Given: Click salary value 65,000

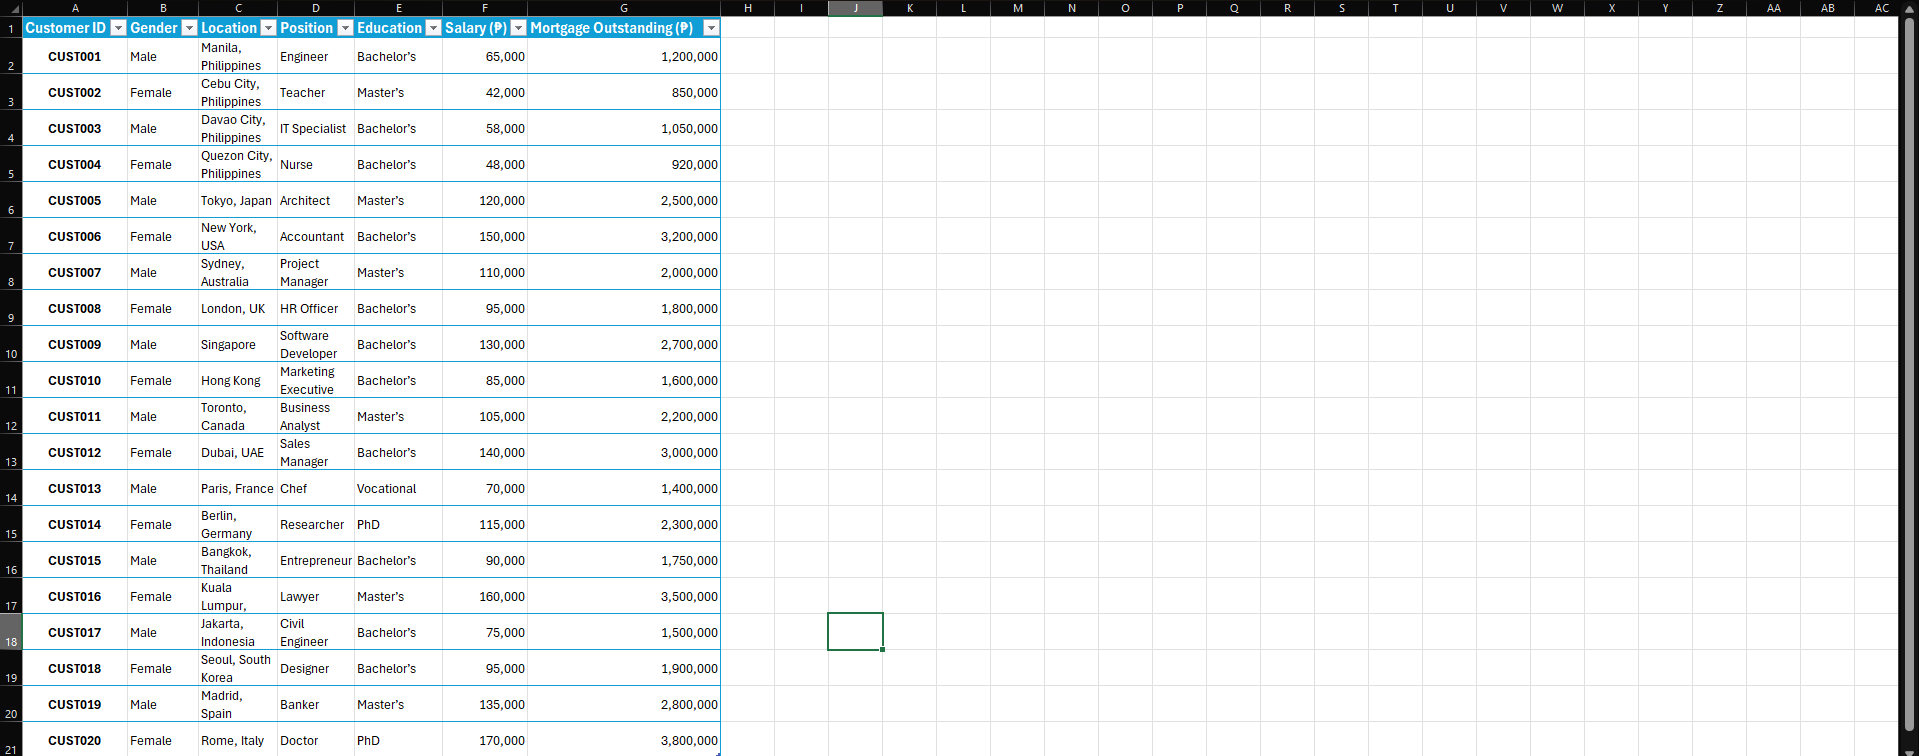Looking at the screenshot, I should pyautogui.click(x=485, y=56).
